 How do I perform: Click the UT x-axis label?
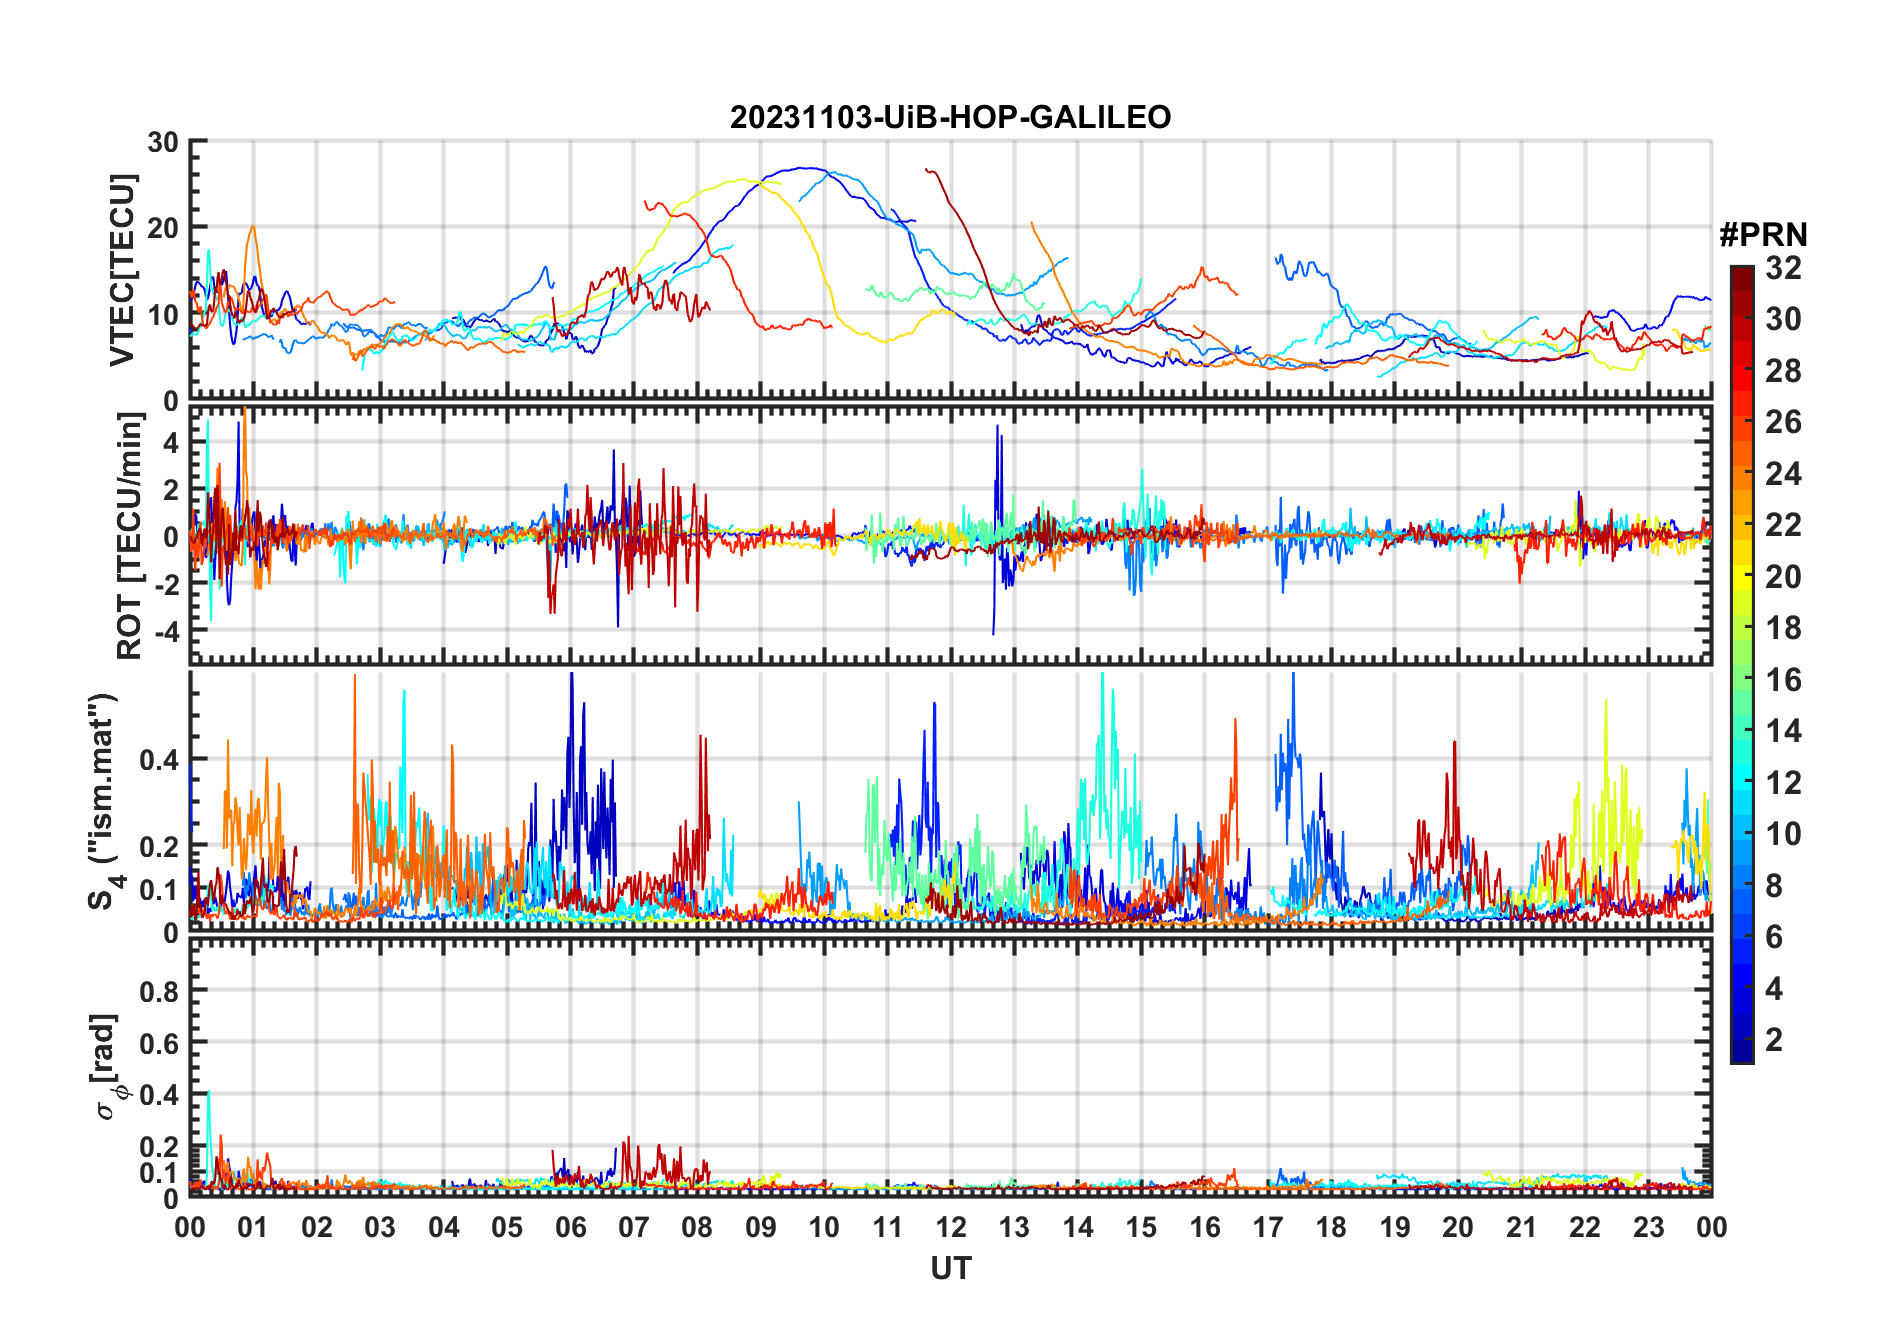(950, 1268)
